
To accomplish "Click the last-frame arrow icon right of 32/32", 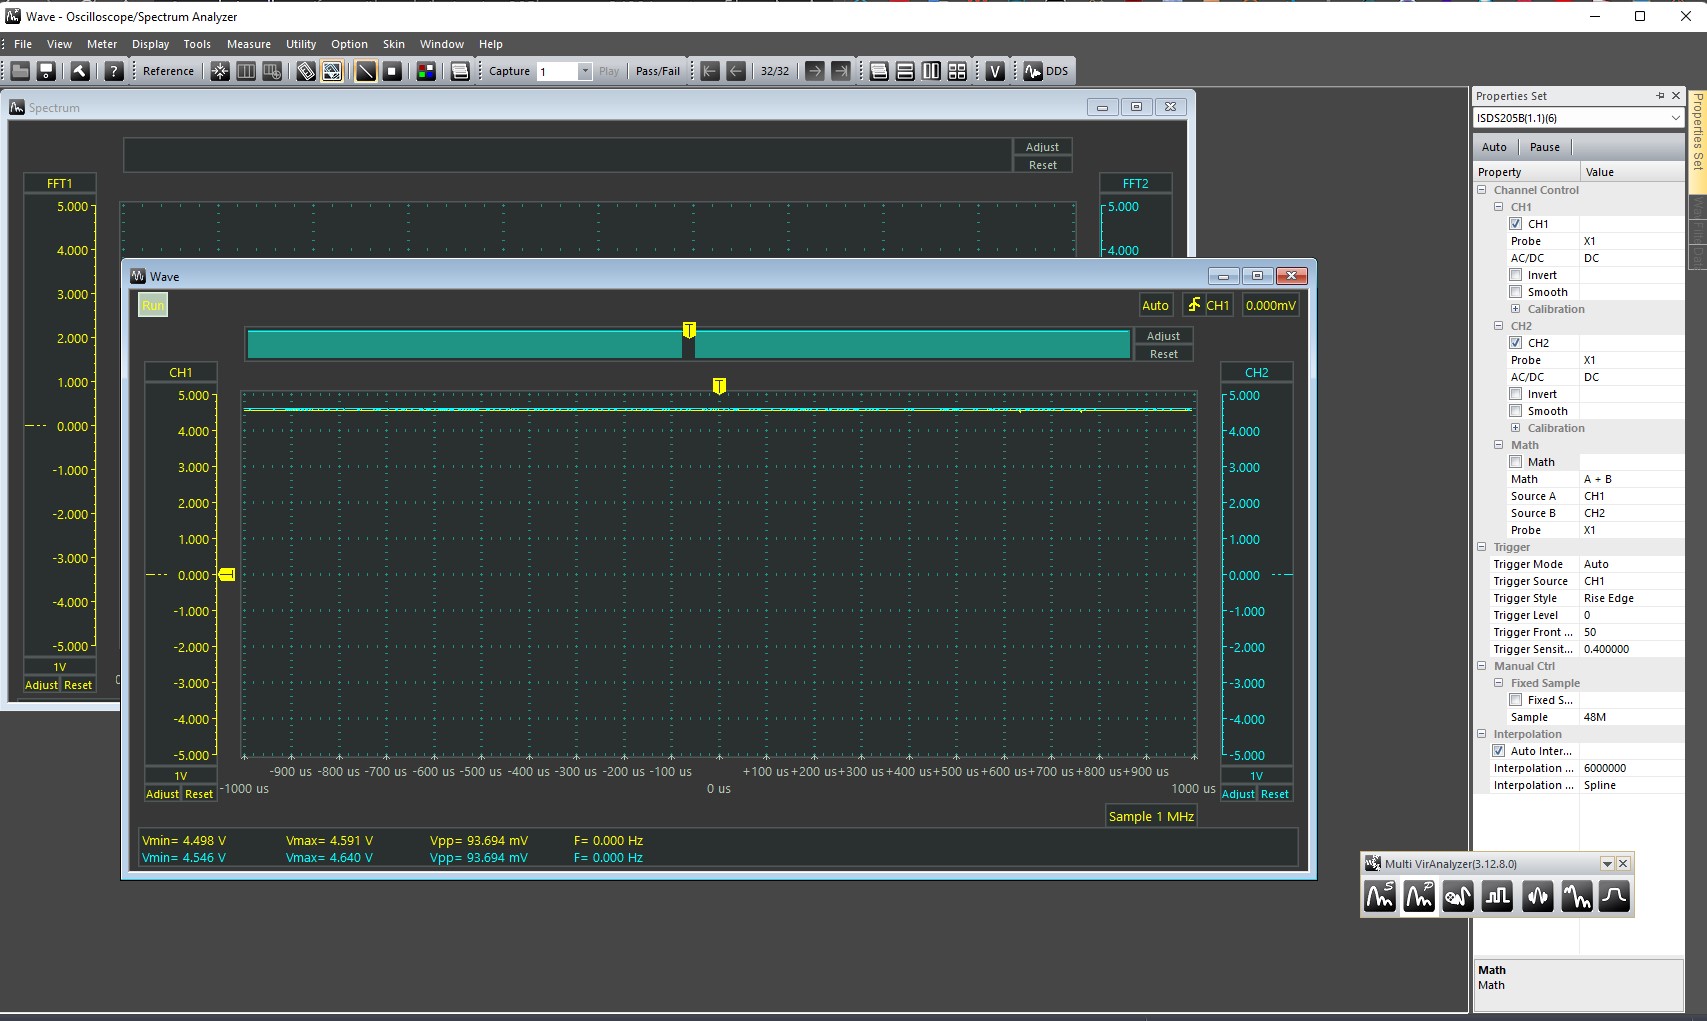I will 841,71.
